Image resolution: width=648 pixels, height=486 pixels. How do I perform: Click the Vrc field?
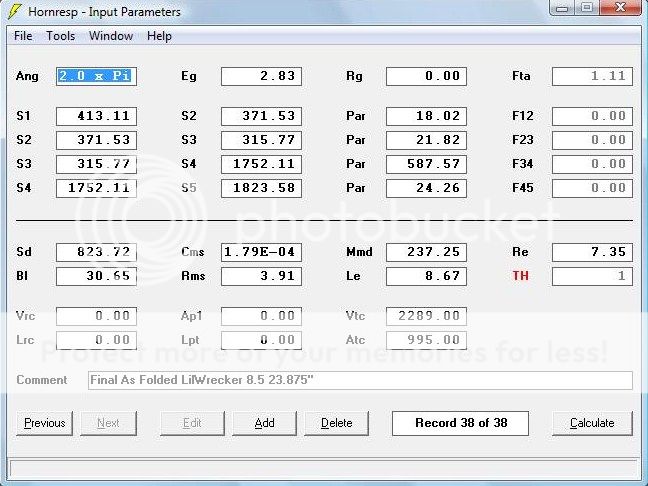[96, 316]
